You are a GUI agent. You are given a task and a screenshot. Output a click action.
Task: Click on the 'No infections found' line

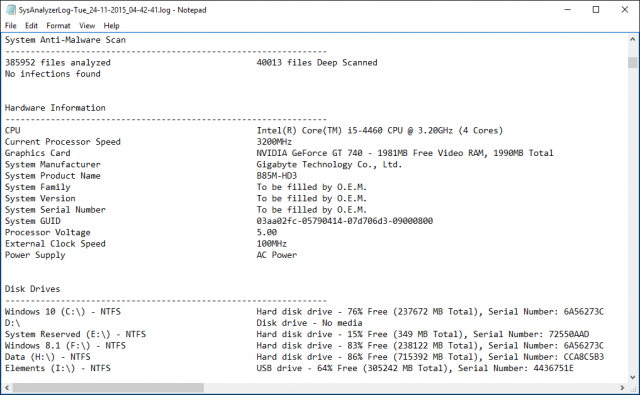(x=53, y=74)
